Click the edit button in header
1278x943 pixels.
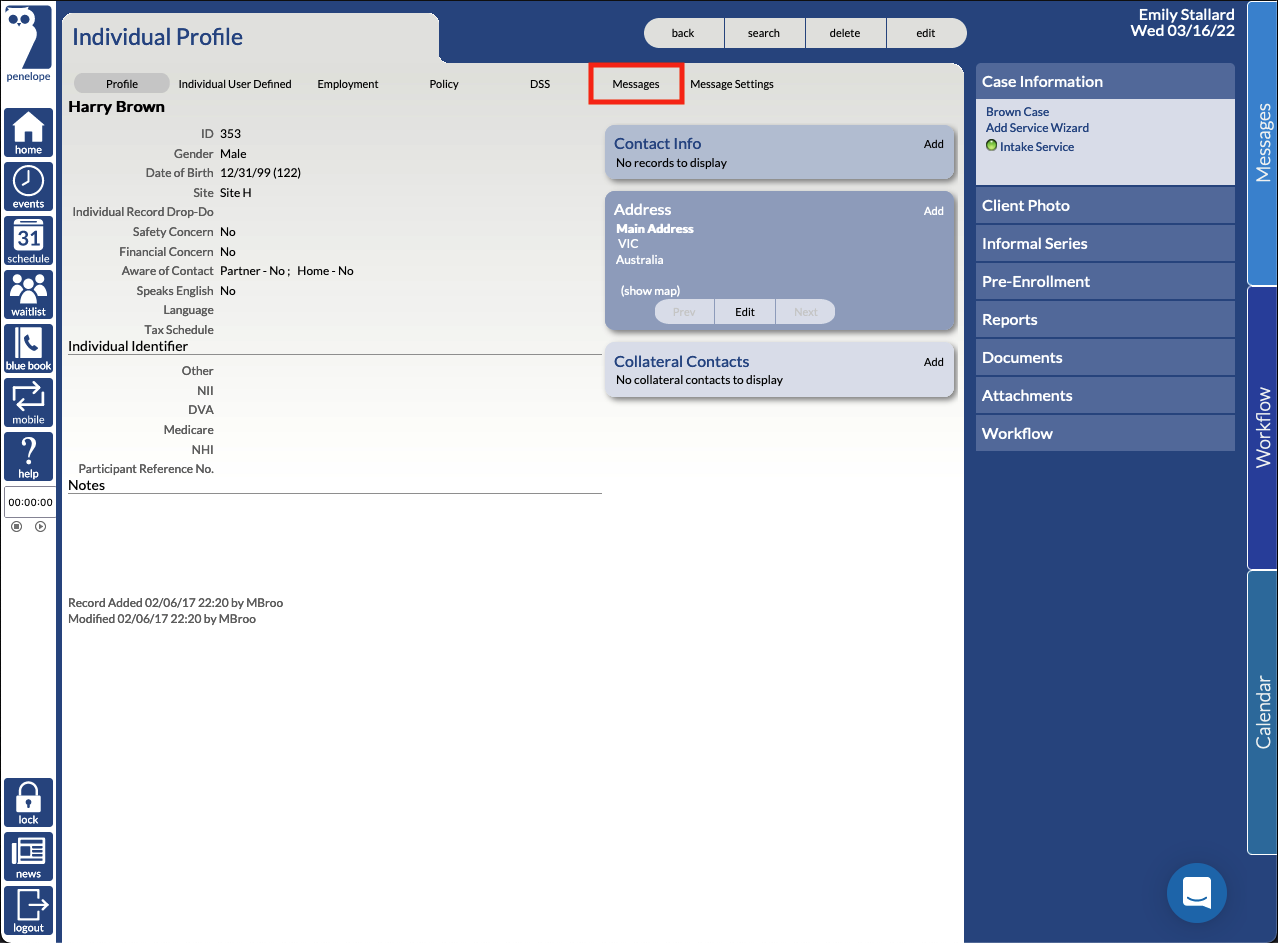[926, 33]
